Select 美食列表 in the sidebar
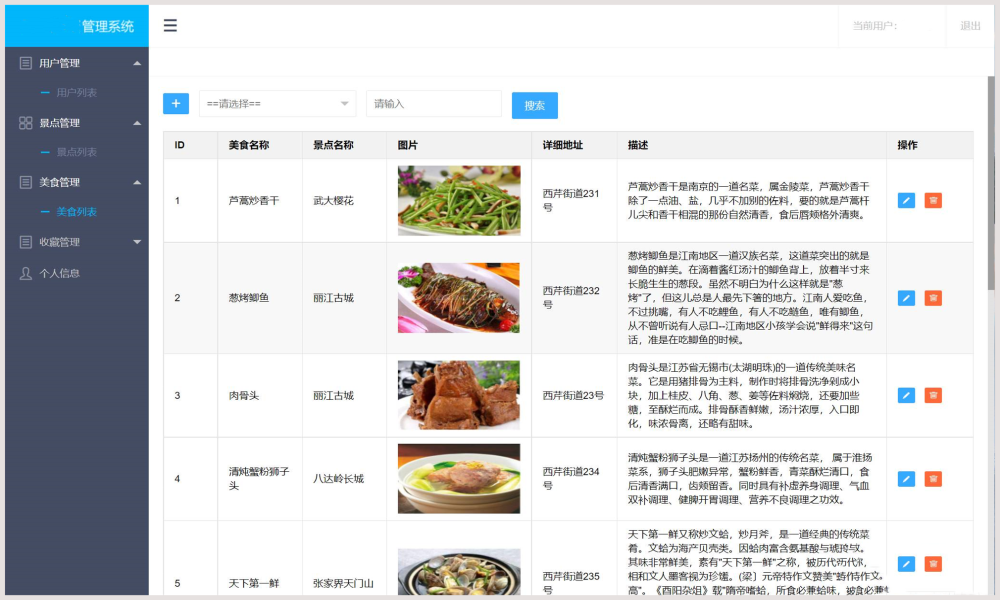The image size is (1000, 600). click(77, 212)
